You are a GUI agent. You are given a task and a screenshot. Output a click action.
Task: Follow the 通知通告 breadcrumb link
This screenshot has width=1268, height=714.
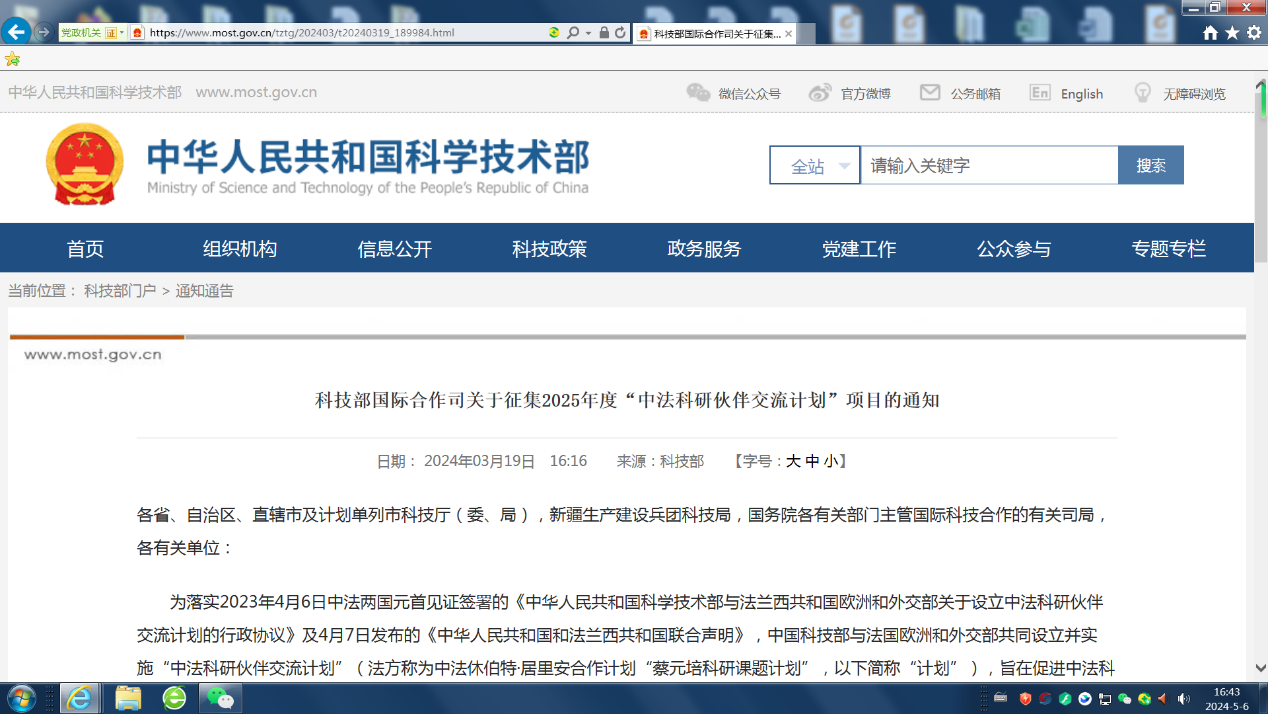204,291
